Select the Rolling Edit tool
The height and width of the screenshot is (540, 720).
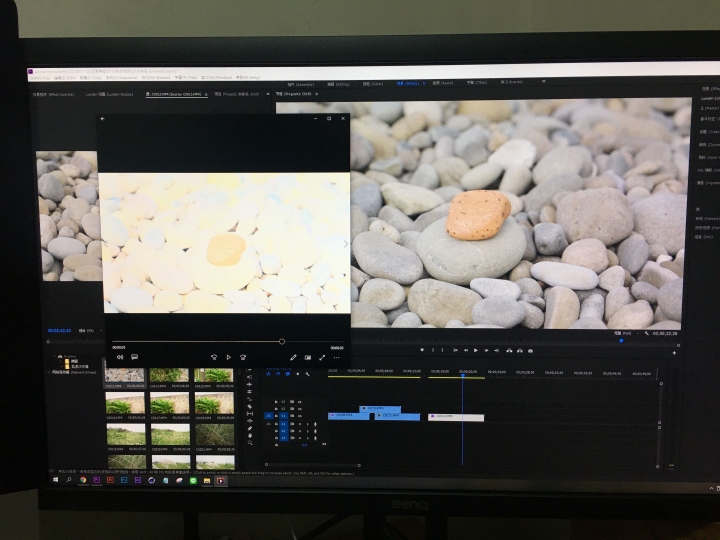pos(249,392)
